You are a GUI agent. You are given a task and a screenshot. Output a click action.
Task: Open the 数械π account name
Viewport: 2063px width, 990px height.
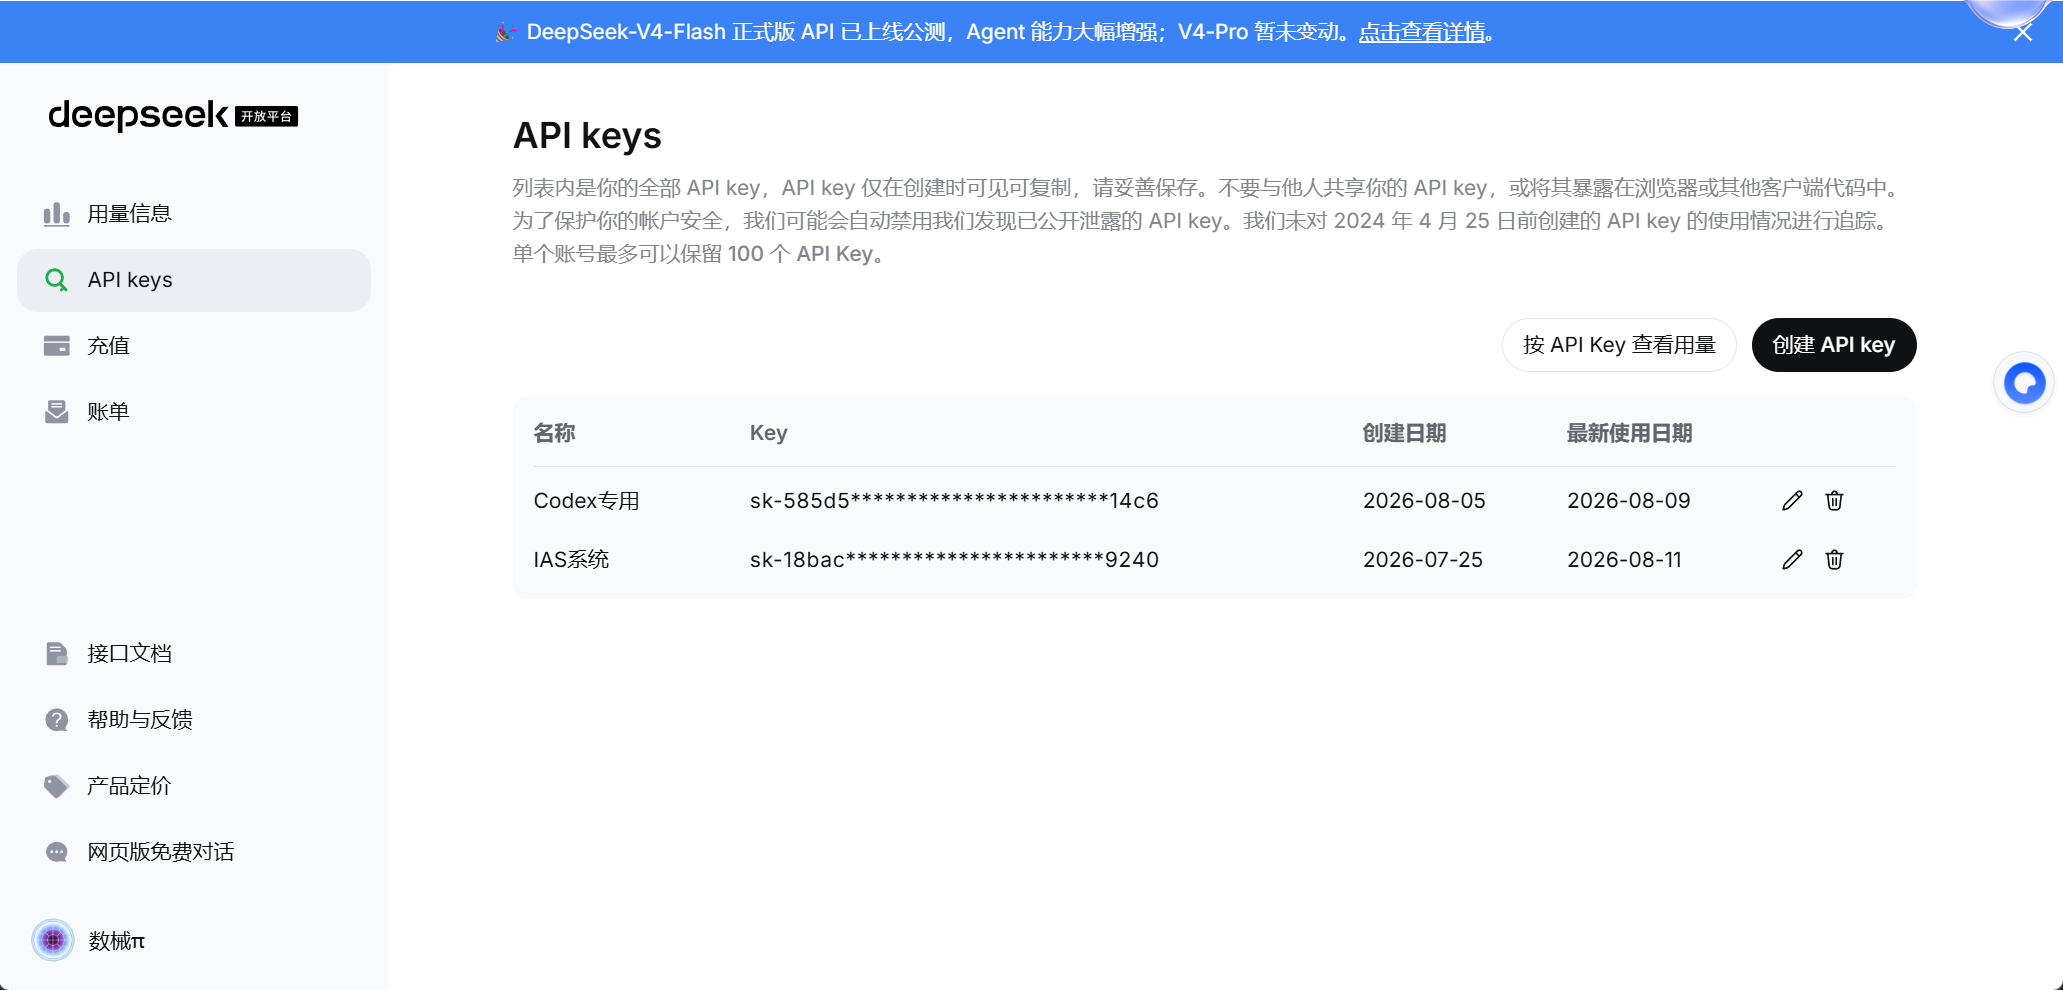pyautogui.click(x=116, y=941)
